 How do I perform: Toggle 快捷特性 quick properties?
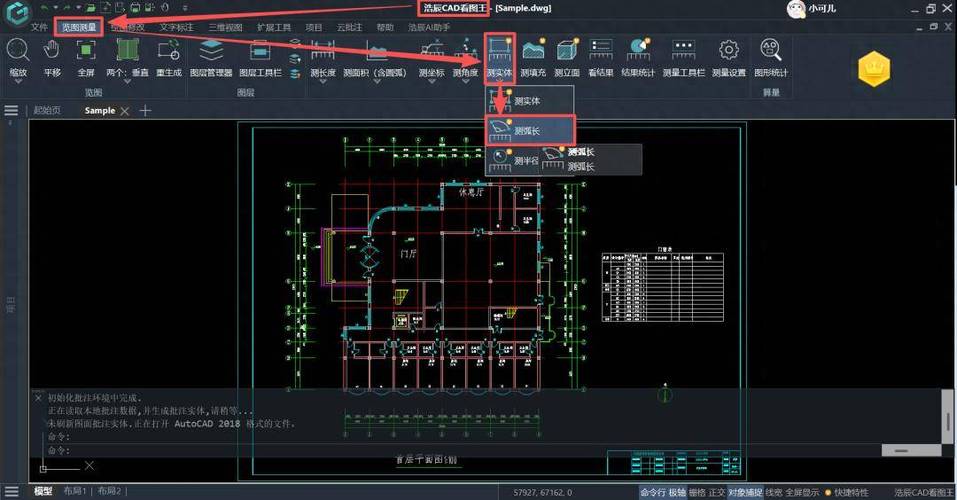pos(851,492)
